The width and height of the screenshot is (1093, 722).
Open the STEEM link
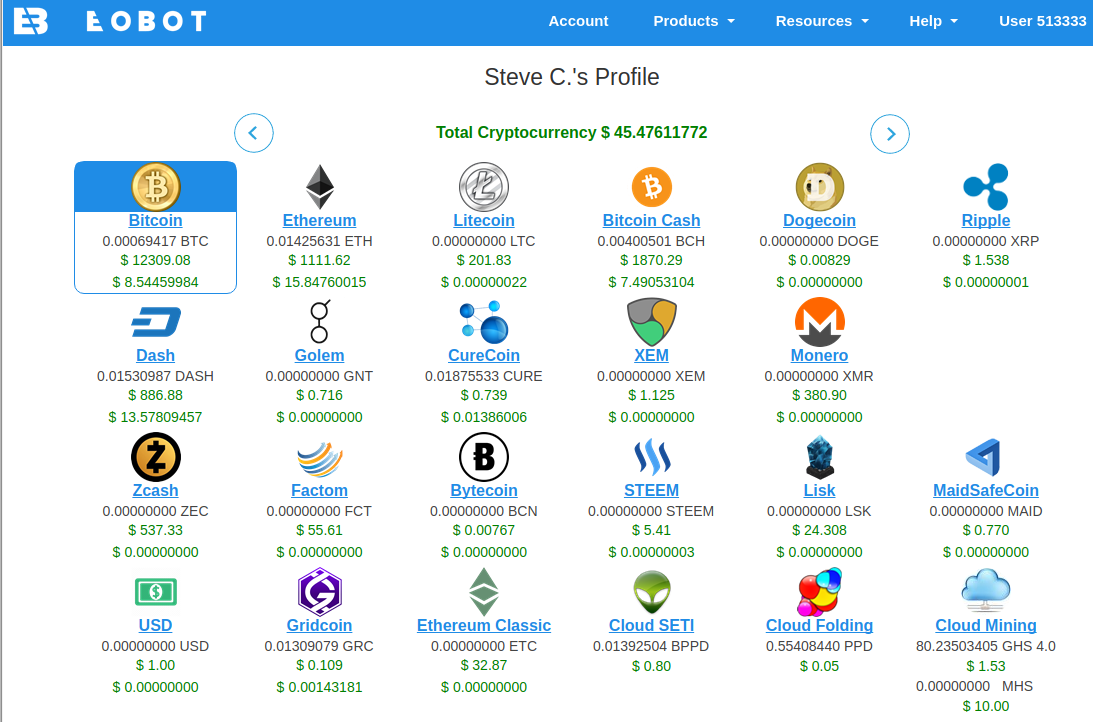651,491
